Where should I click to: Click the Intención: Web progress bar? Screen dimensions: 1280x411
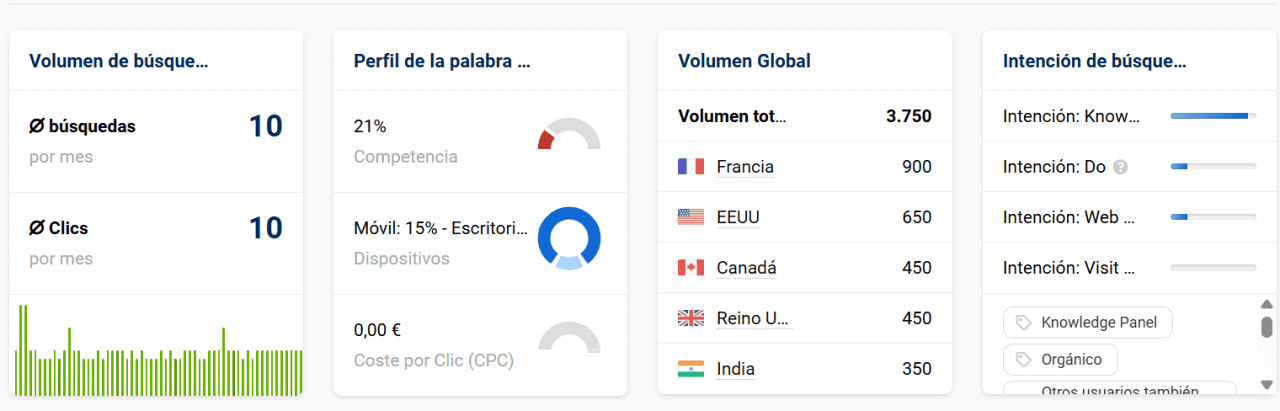[1213, 217]
